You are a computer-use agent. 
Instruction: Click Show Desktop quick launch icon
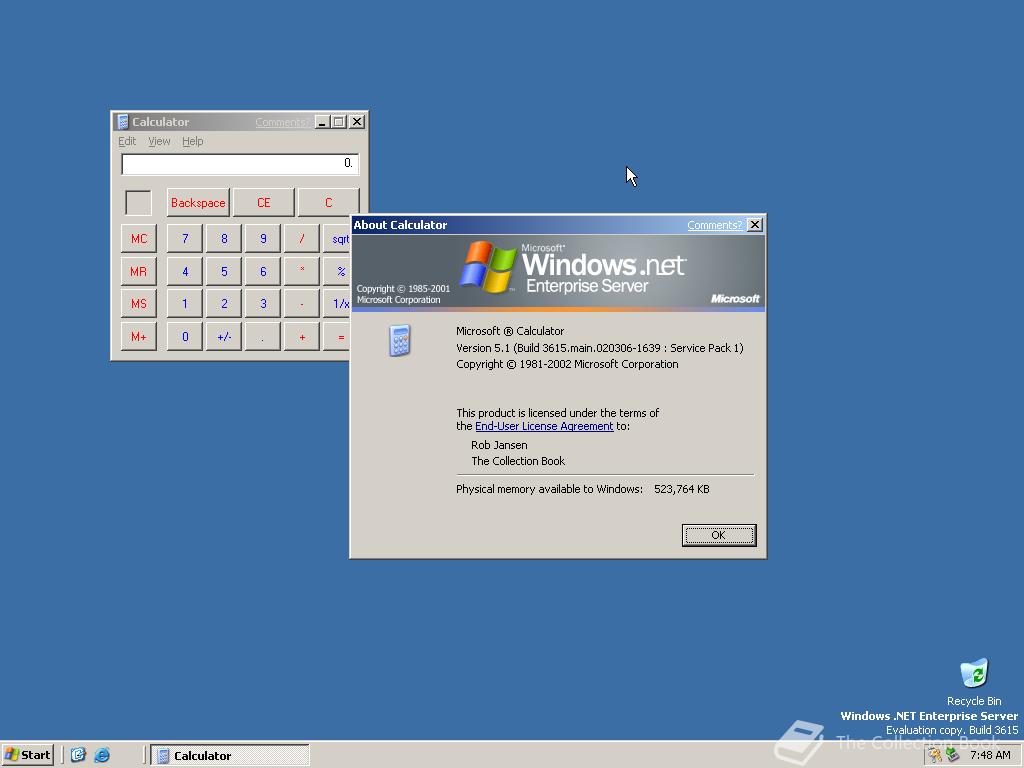pyautogui.click(x=78, y=755)
